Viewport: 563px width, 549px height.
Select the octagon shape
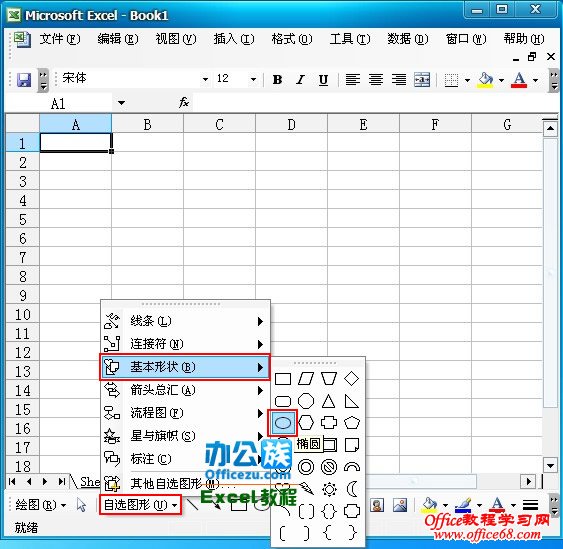[306, 401]
